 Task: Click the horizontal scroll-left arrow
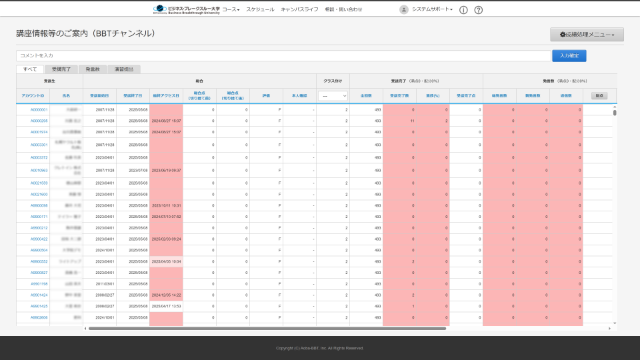(85, 328)
